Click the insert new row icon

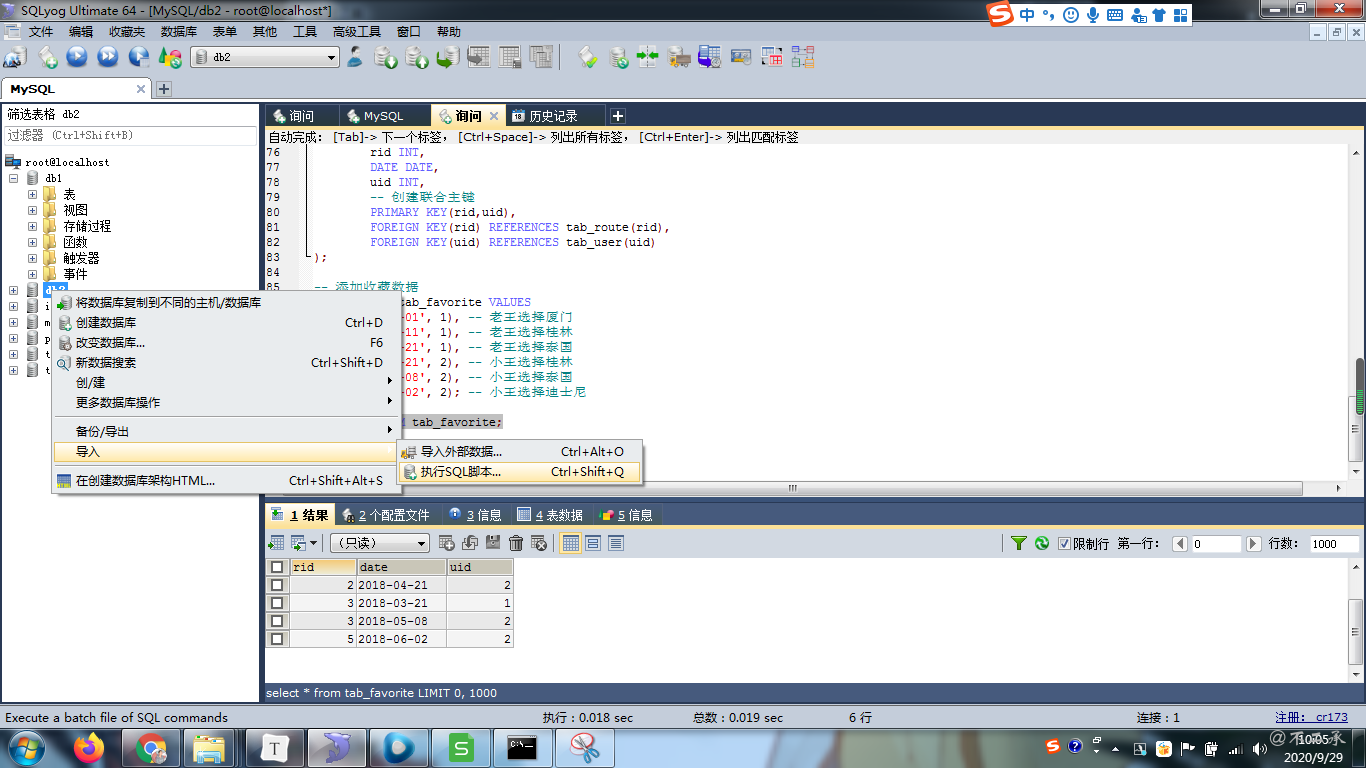pos(447,543)
